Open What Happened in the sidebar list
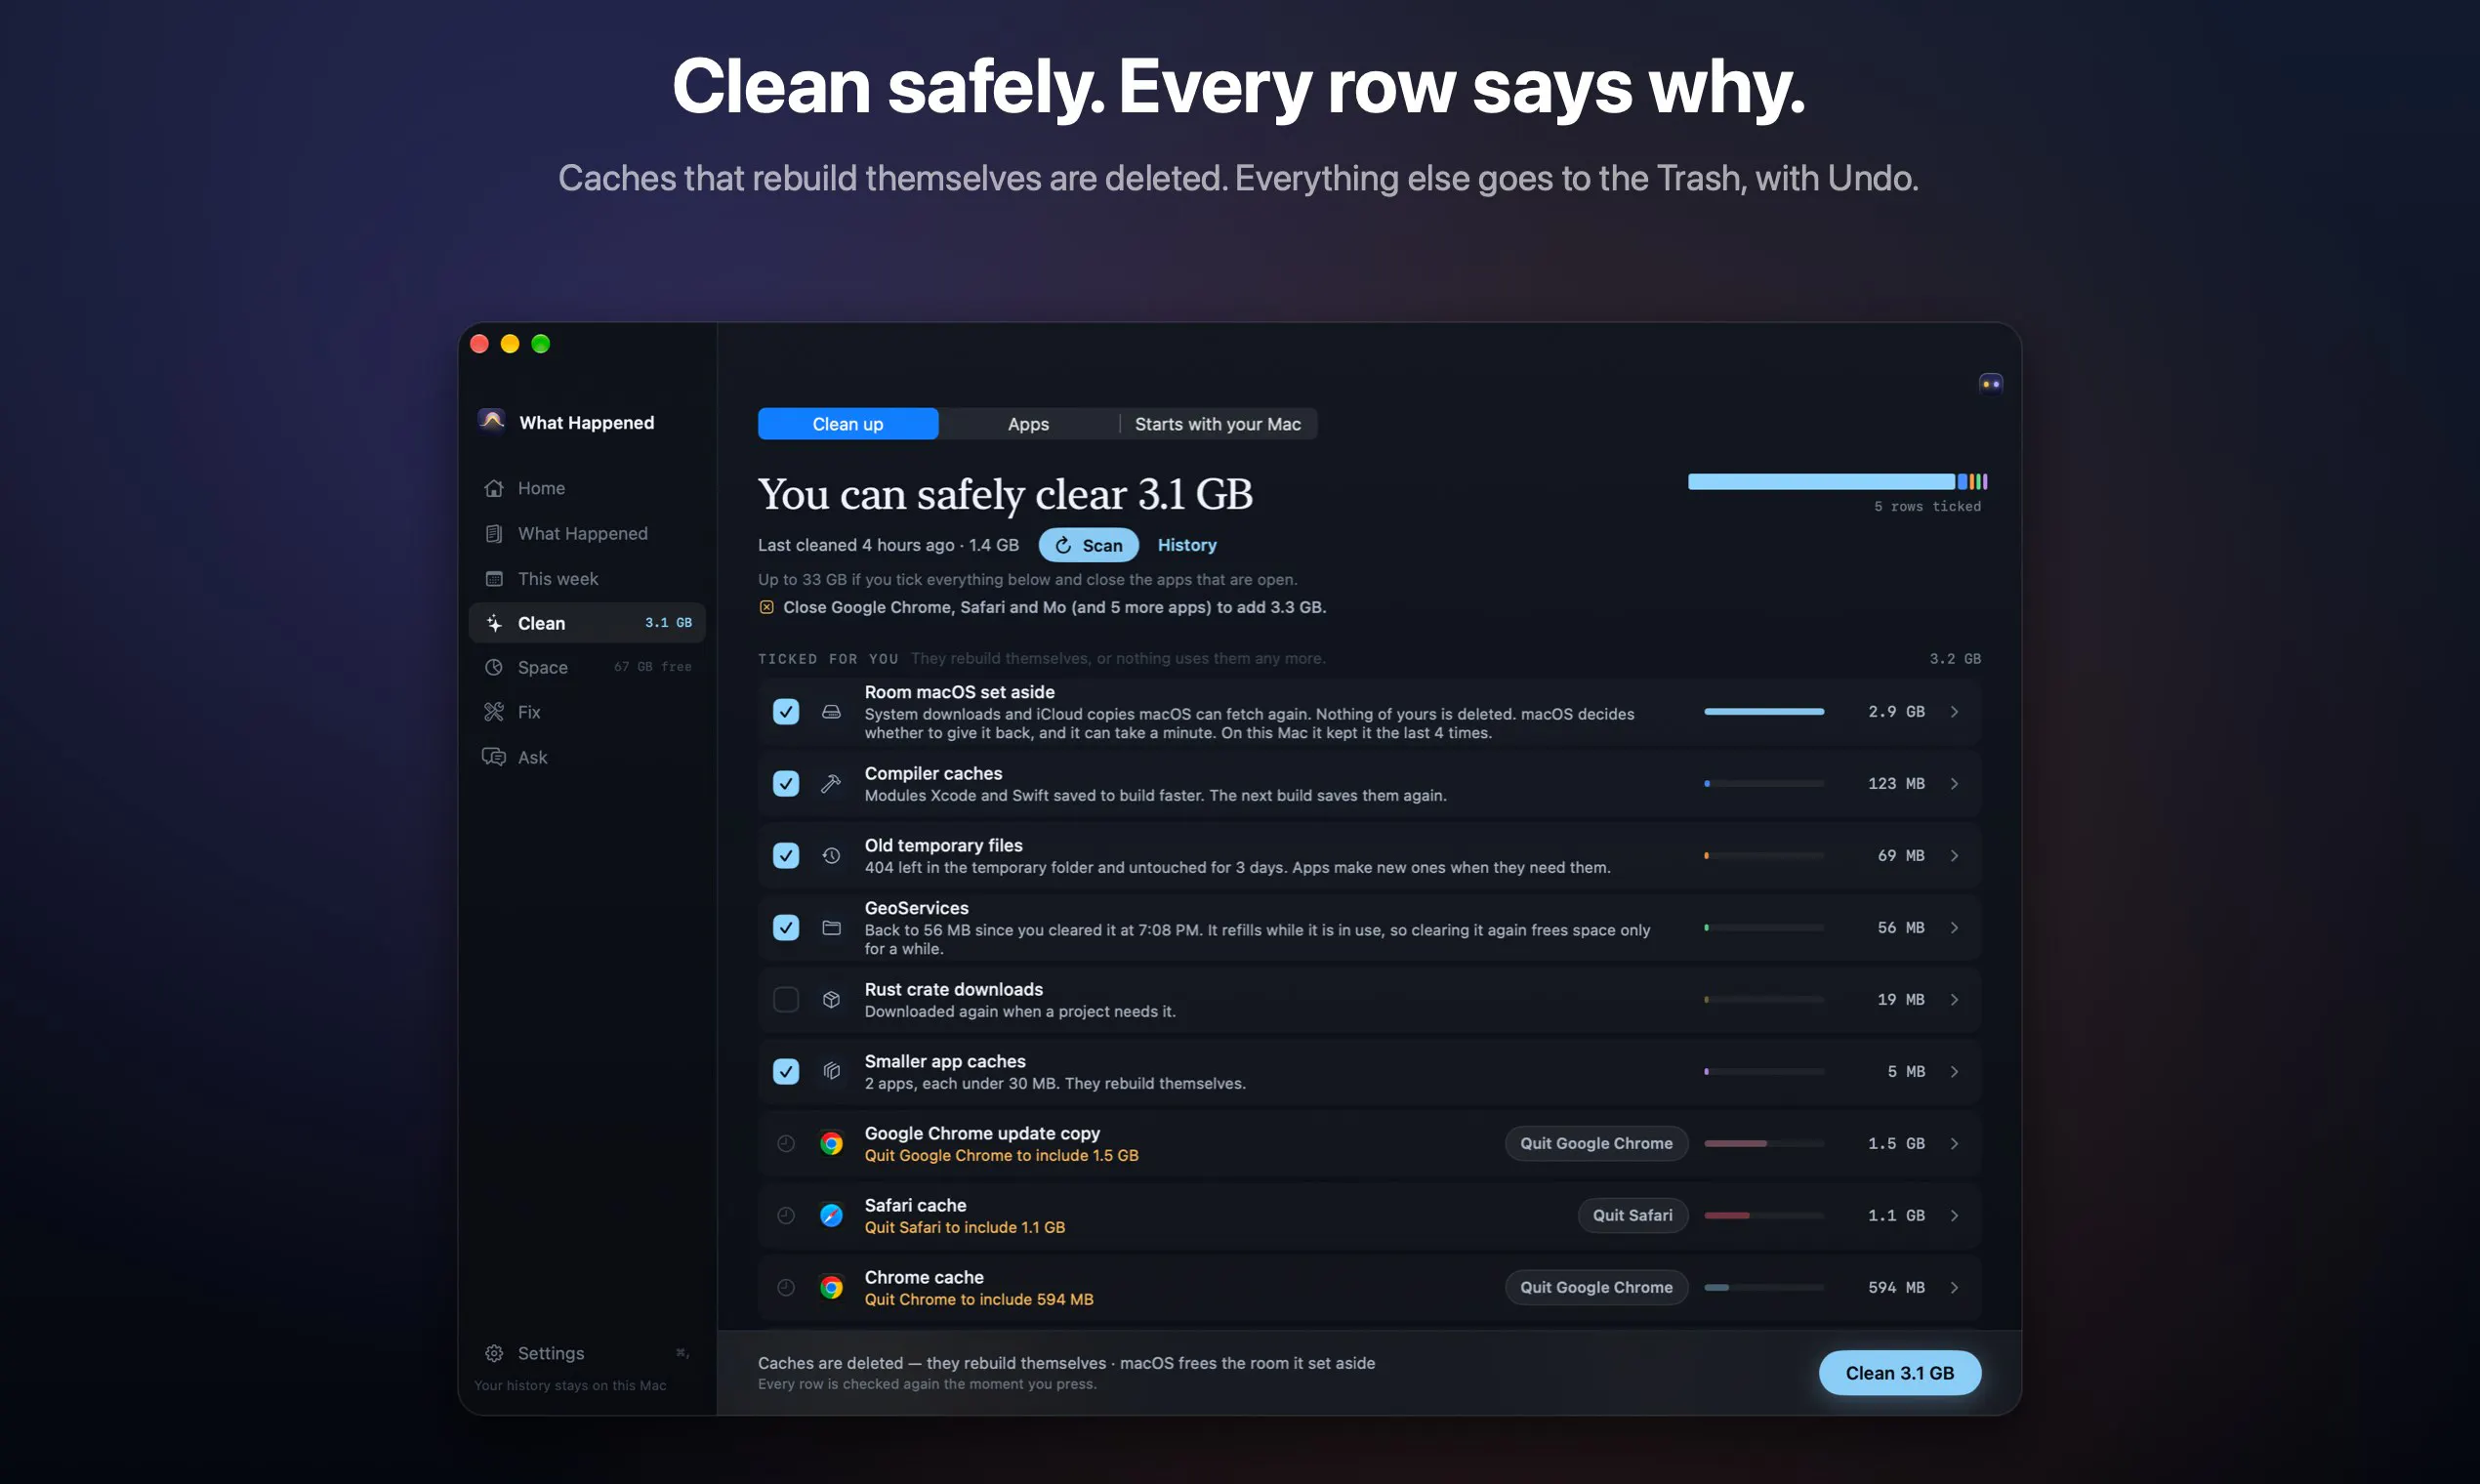Image resolution: width=2480 pixels, height=1484 pixels. (x=587, y=533)
